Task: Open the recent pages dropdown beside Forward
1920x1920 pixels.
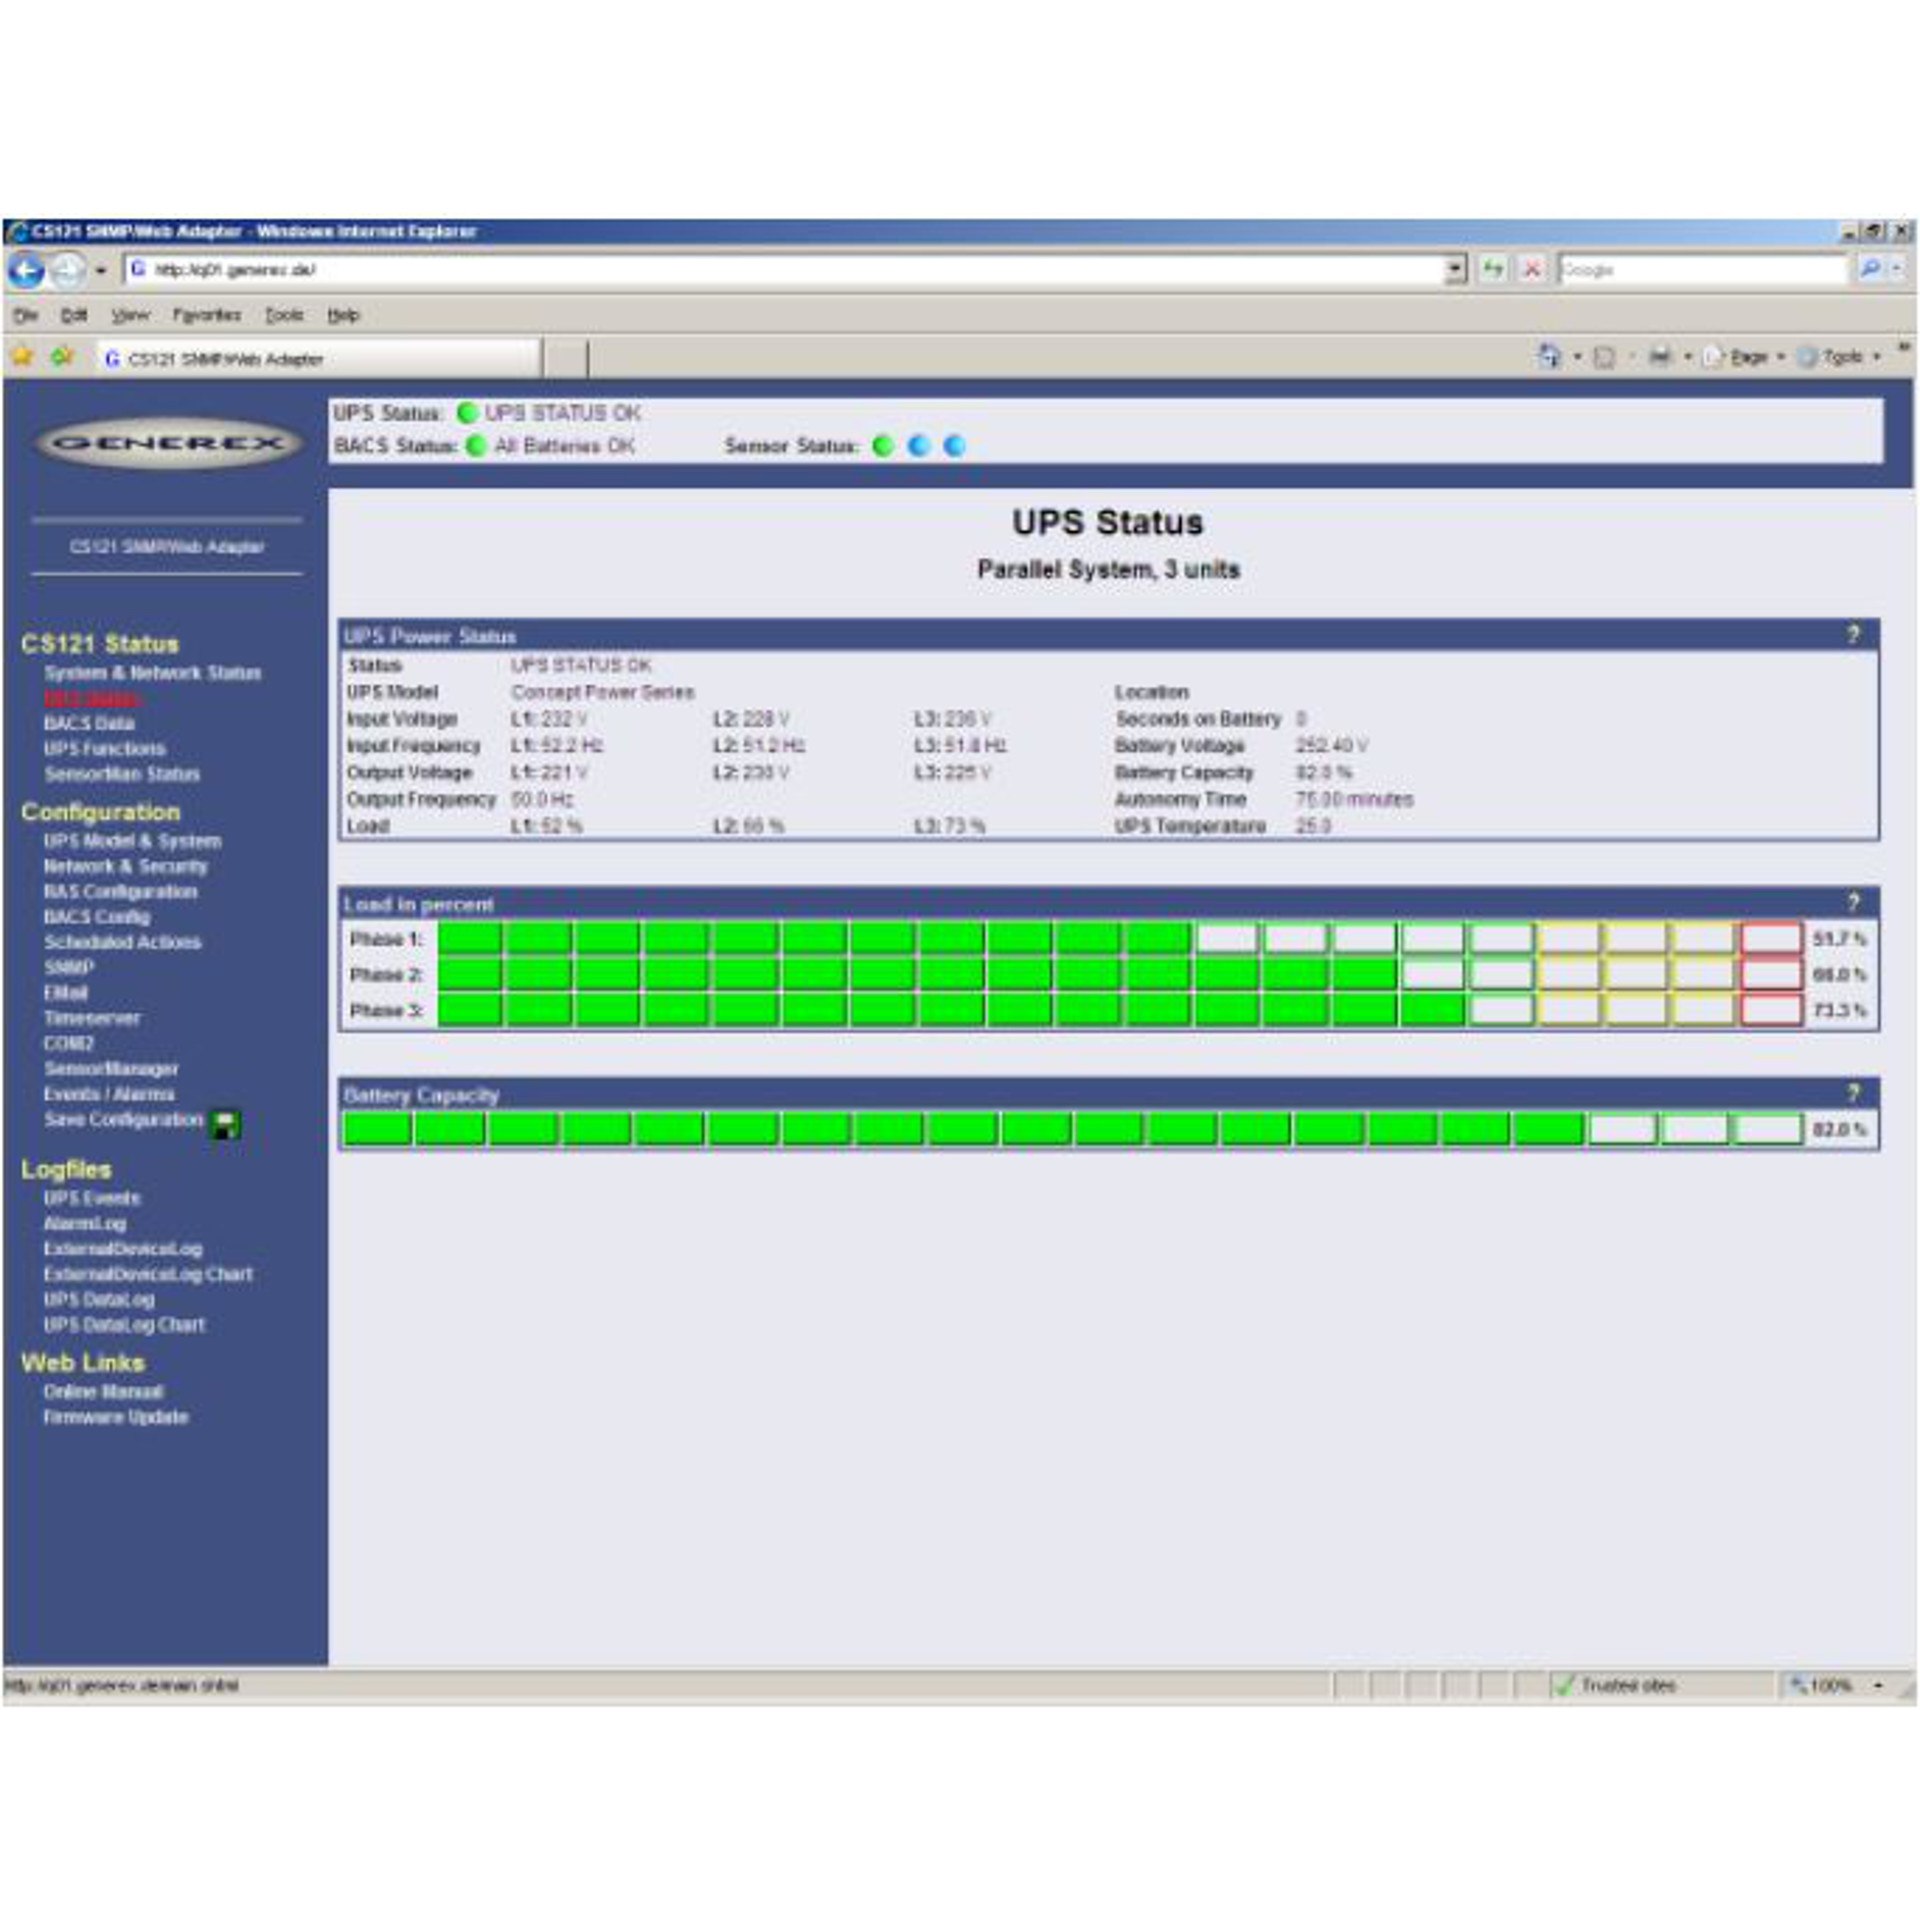Action: 101,270
